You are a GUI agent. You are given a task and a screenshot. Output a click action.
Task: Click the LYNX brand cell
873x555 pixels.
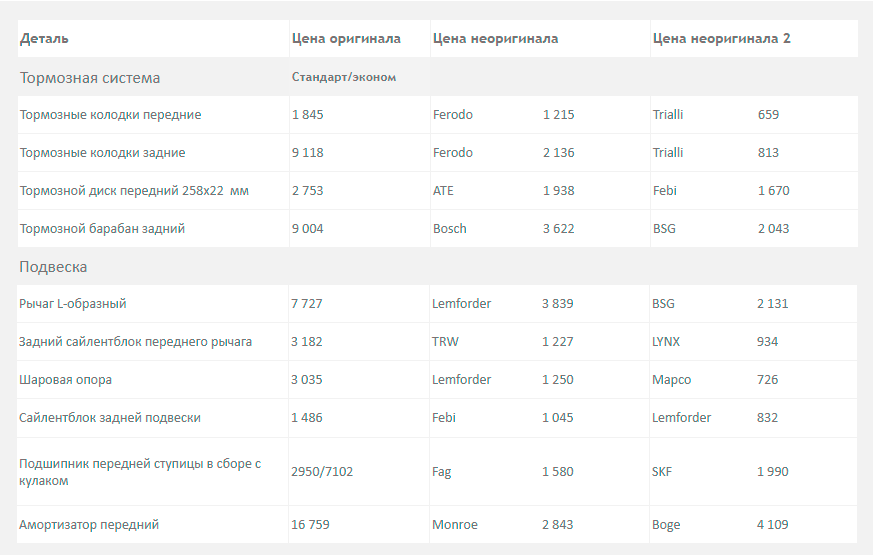(x=665, y=342)
